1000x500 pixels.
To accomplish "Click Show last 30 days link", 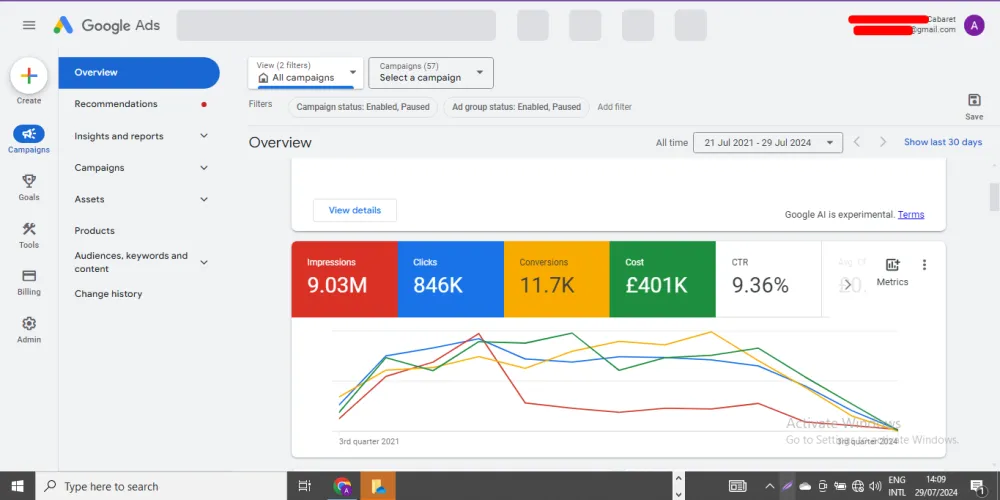I will click(x=943, y=142).
